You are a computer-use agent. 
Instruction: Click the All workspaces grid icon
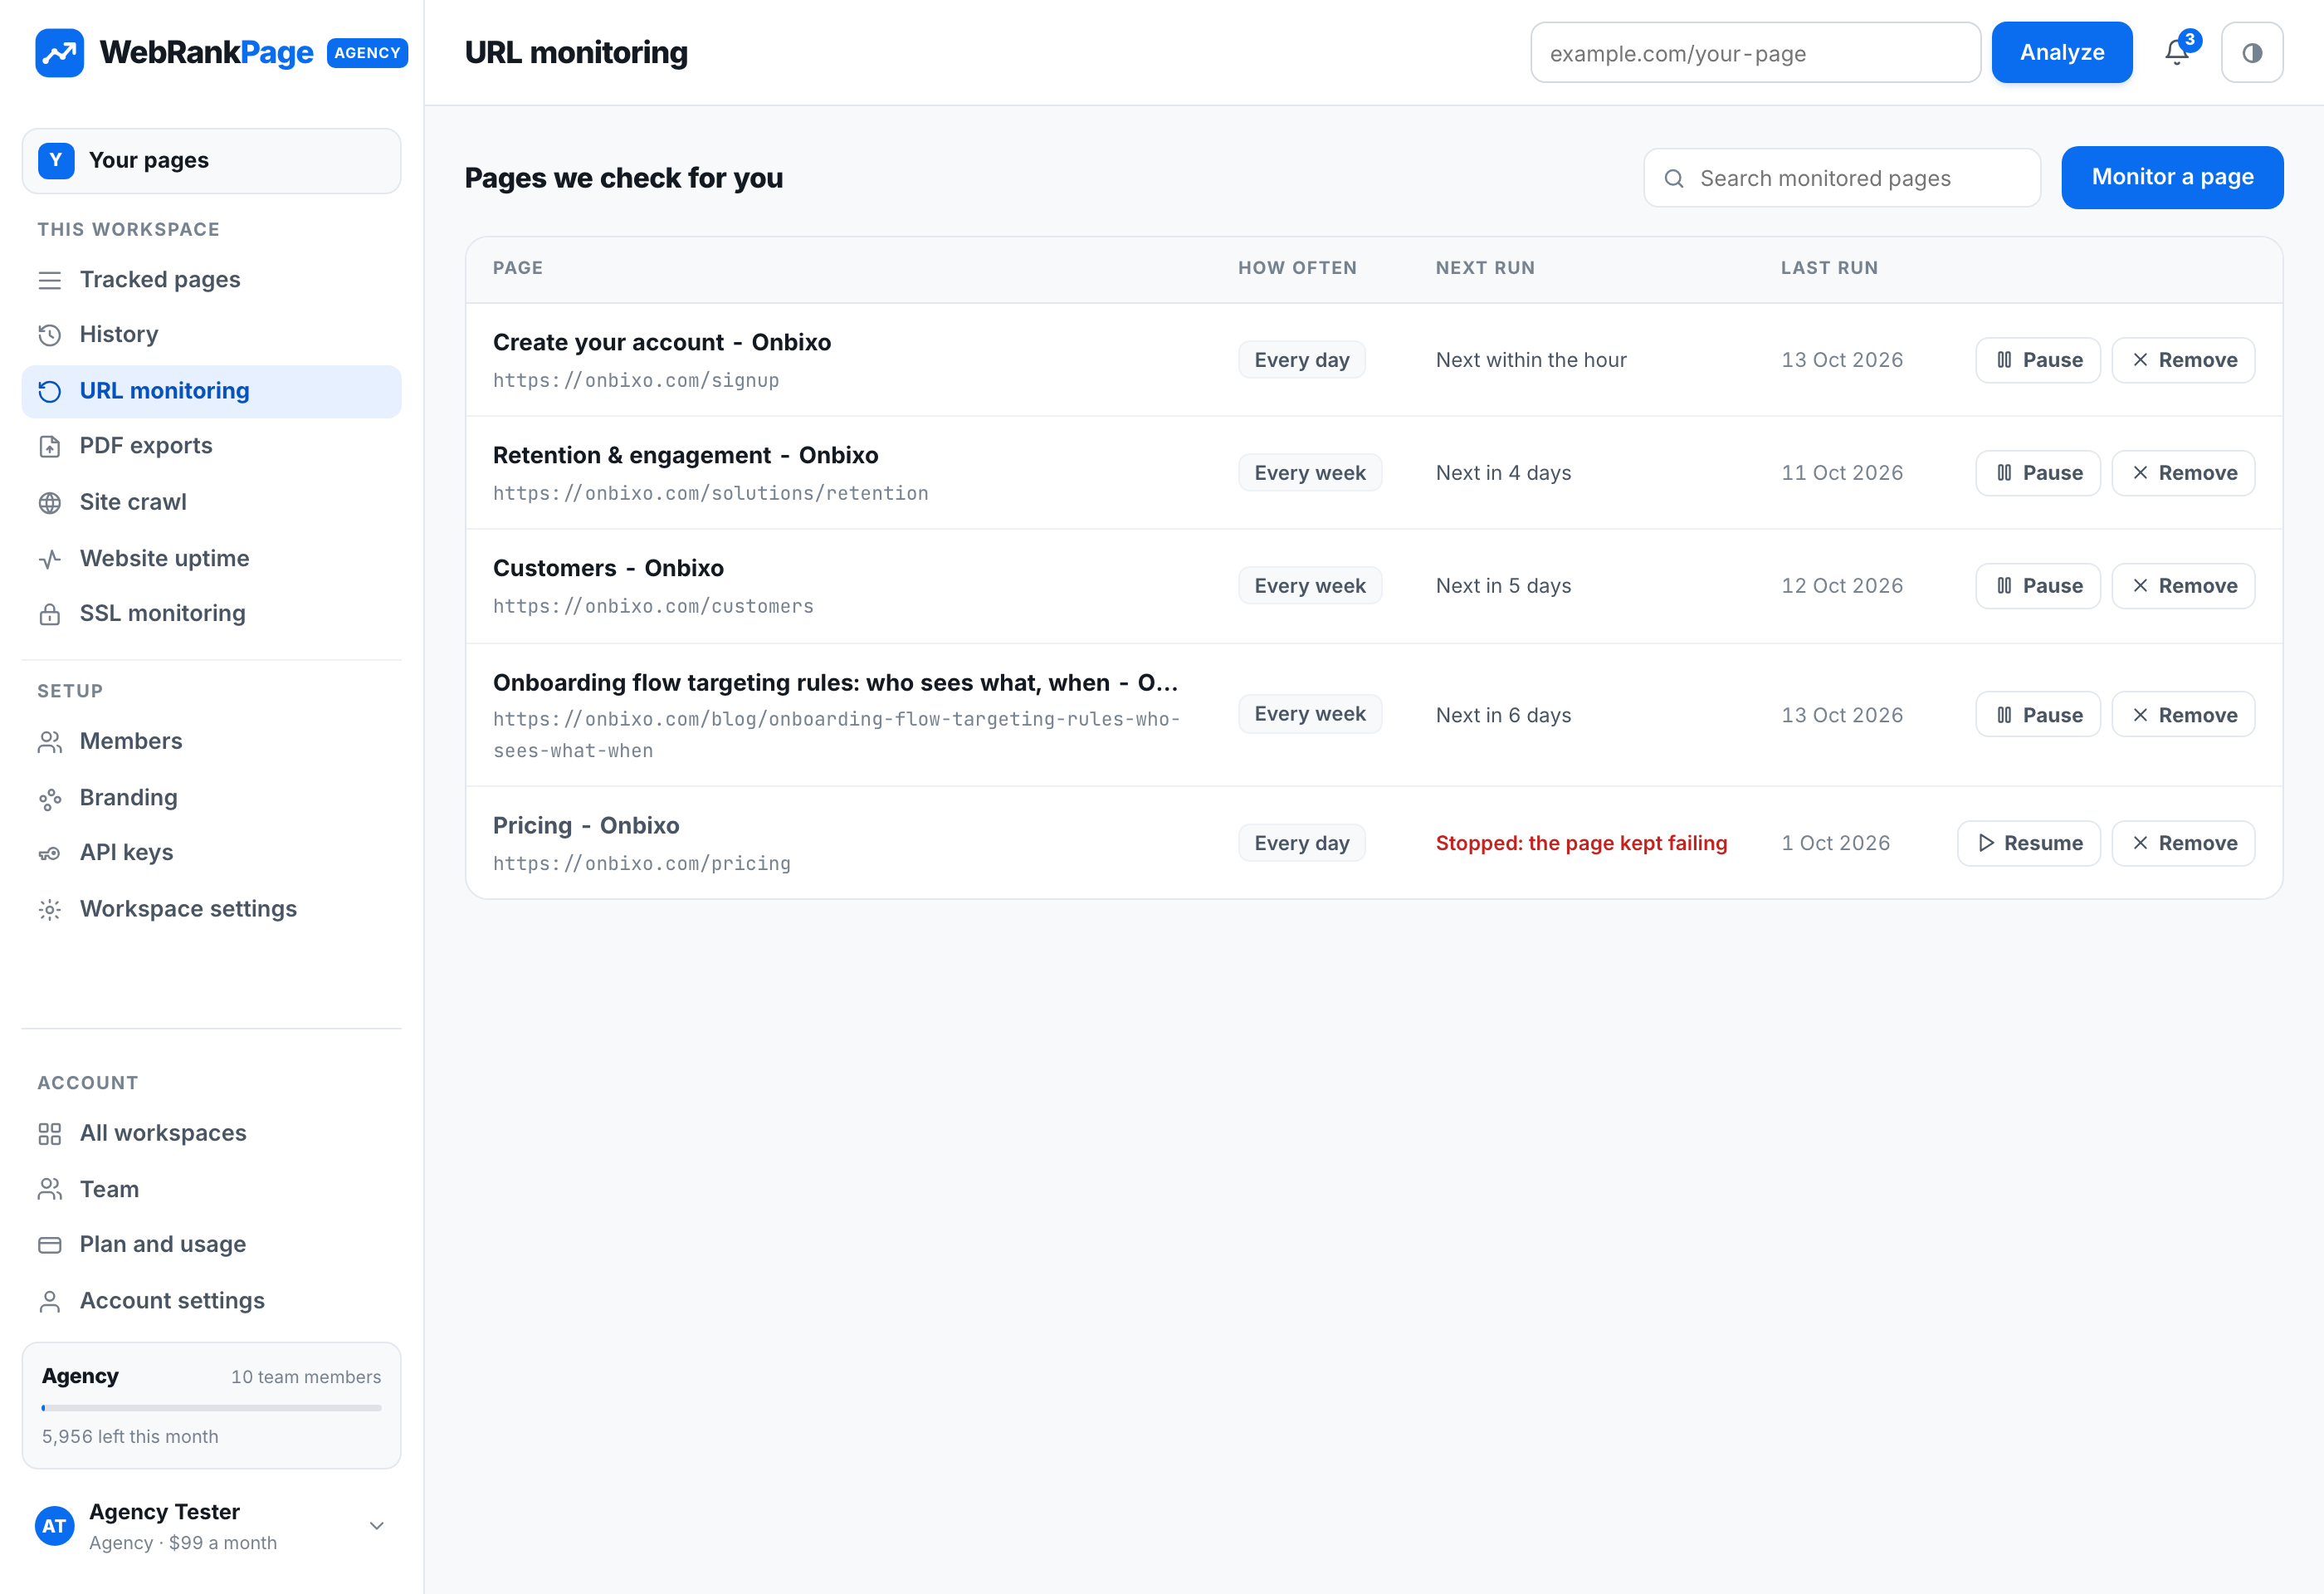pos(50,1134)
